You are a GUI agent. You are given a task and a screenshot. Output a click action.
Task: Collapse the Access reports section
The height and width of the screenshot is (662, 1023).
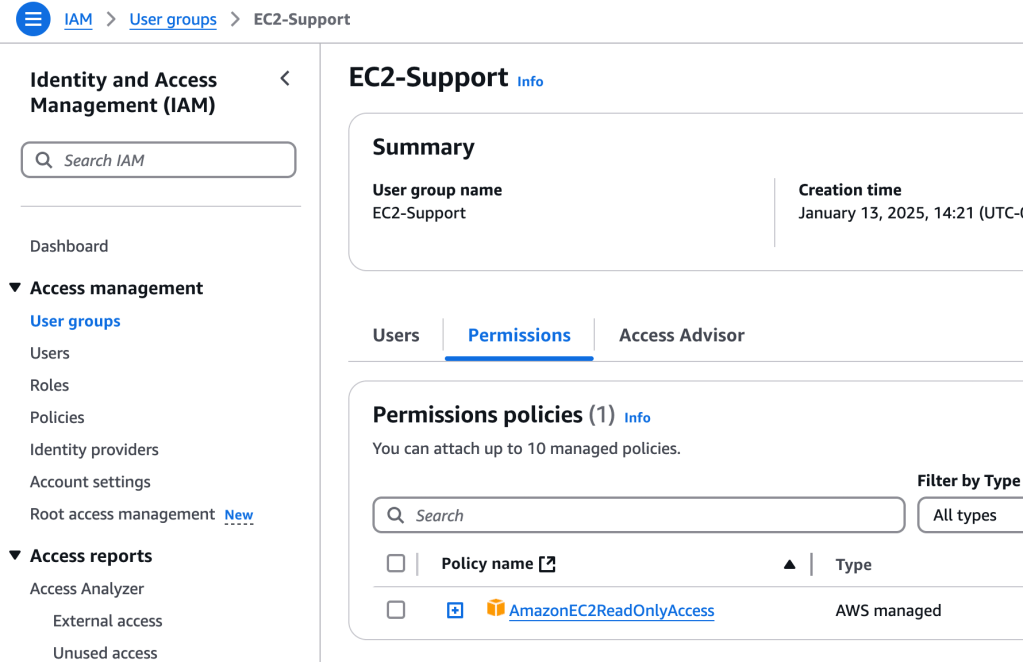(15, 556)
